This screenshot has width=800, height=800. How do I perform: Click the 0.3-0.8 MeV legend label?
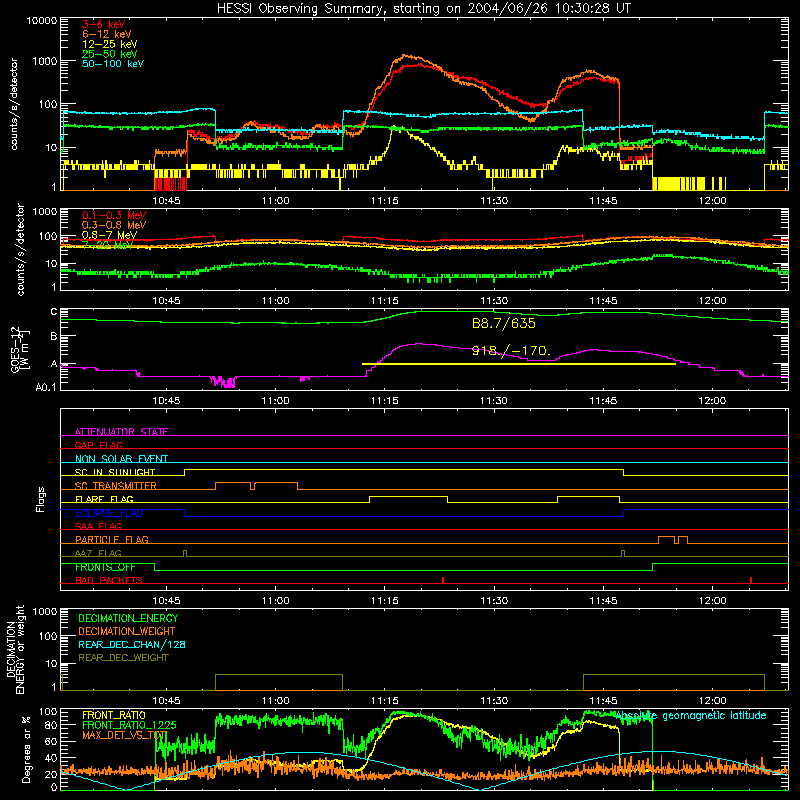point(114,225)
